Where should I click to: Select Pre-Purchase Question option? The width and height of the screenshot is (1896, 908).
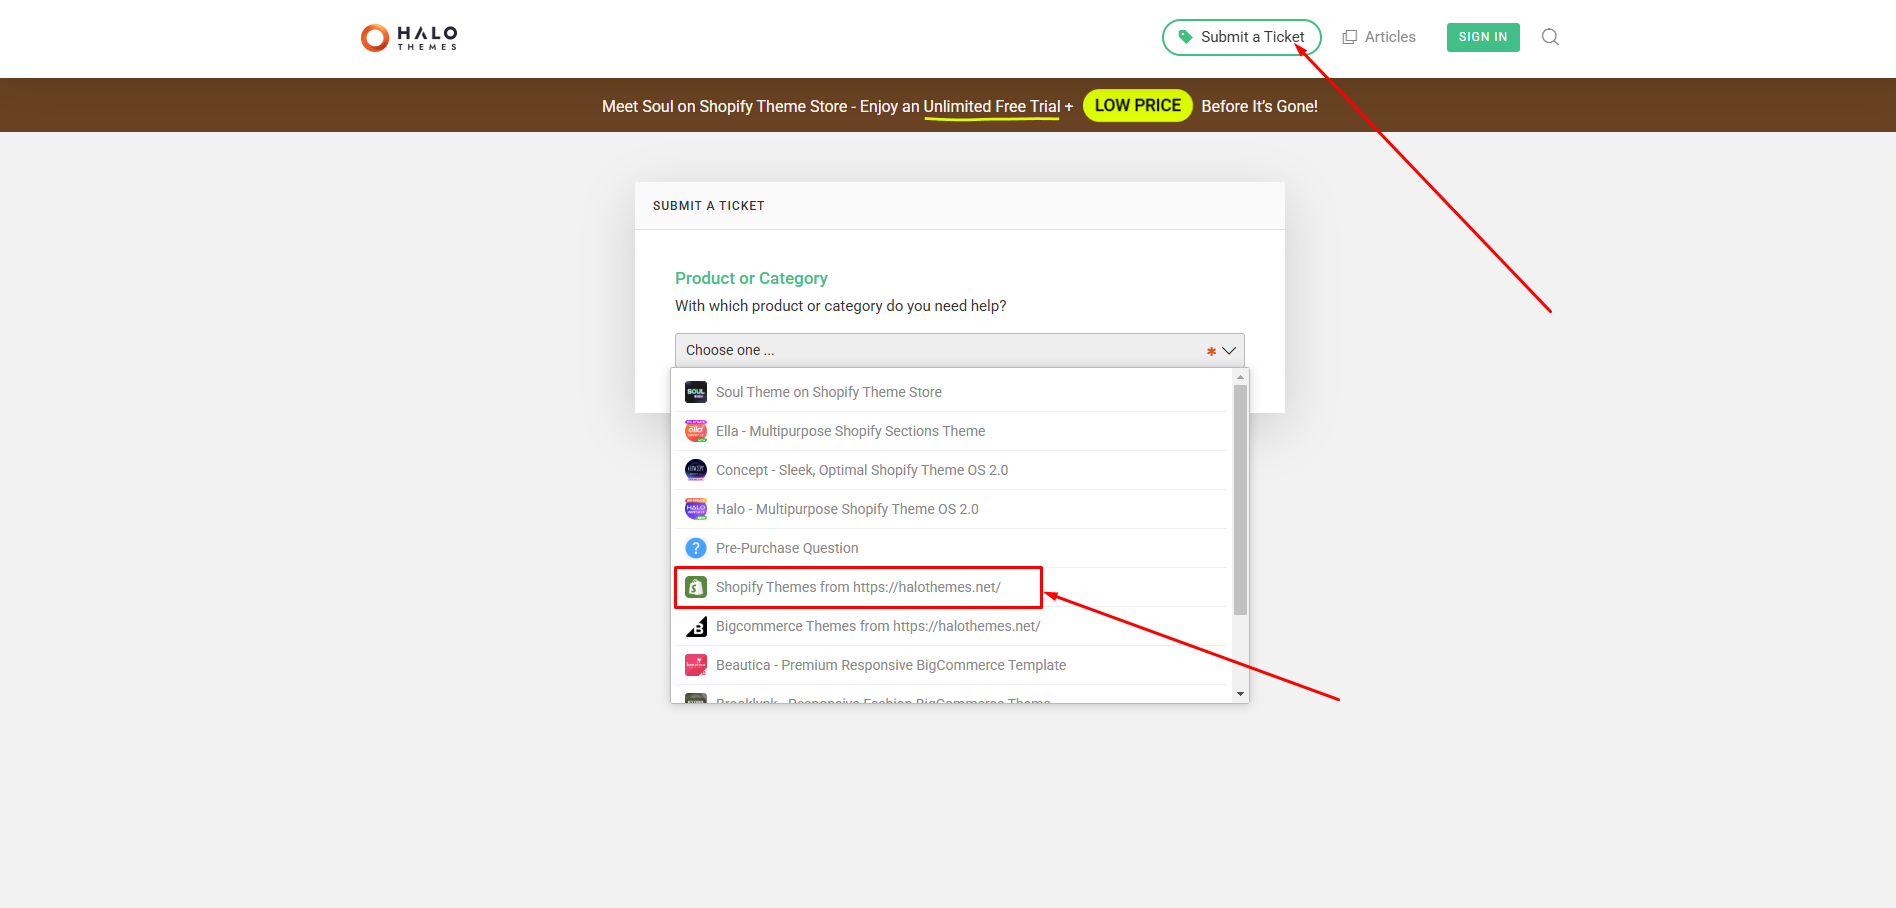952,548
